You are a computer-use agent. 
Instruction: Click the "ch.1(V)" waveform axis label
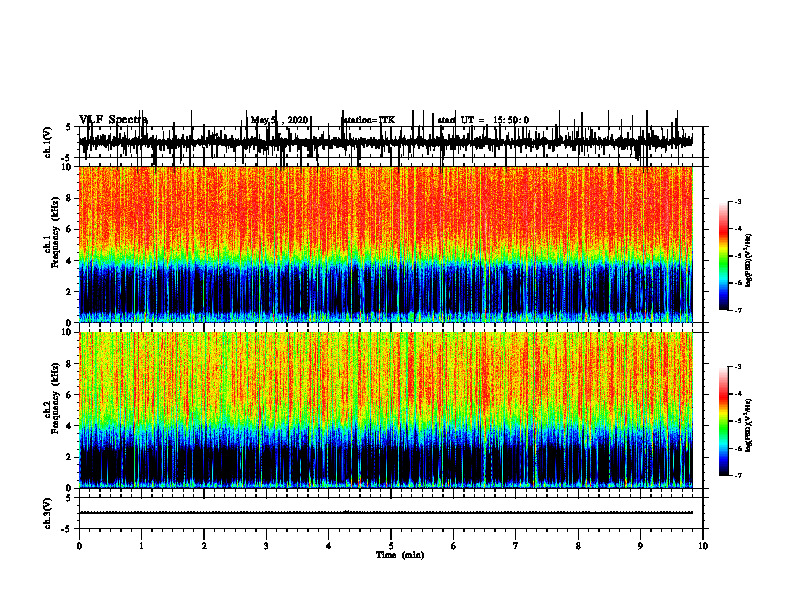click(48, 142)
